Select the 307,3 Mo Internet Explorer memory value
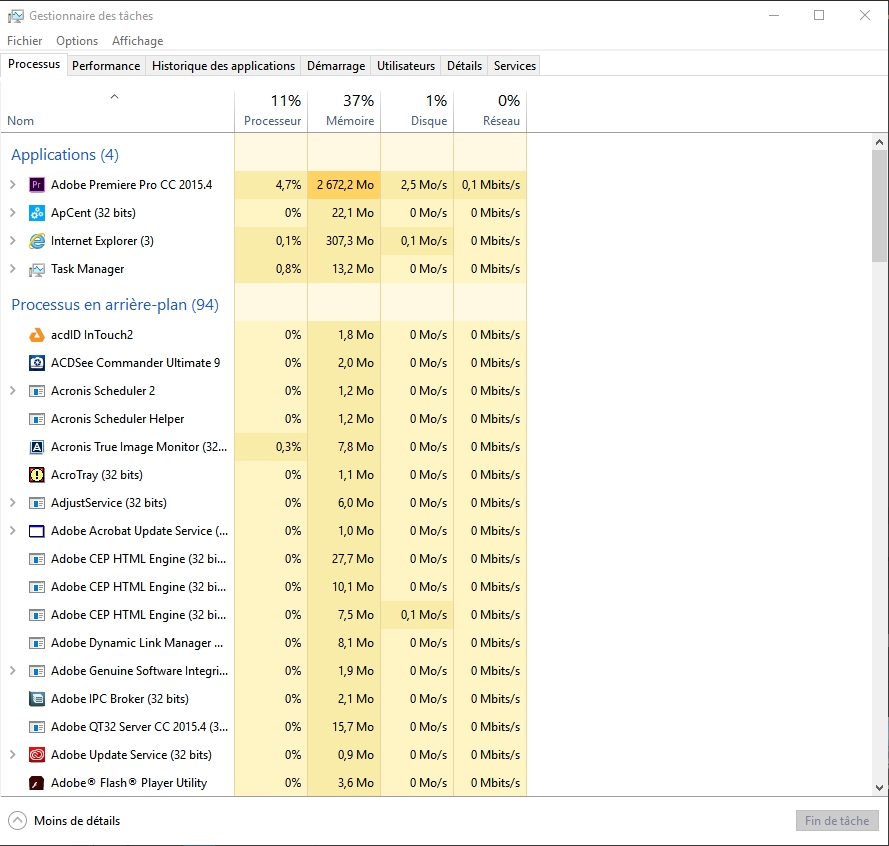Screen dimensions: 889x846 344,241
